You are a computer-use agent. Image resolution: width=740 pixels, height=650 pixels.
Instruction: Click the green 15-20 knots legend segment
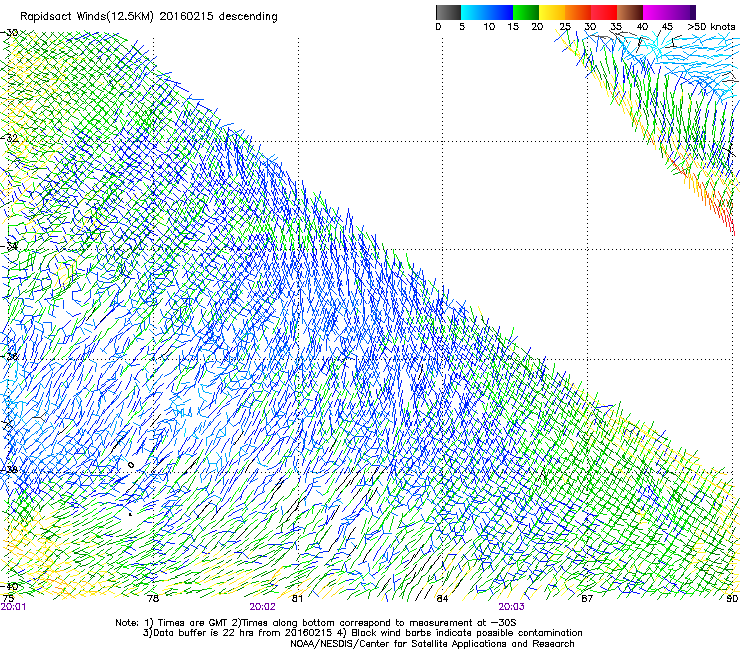click(x=526, y=12)
